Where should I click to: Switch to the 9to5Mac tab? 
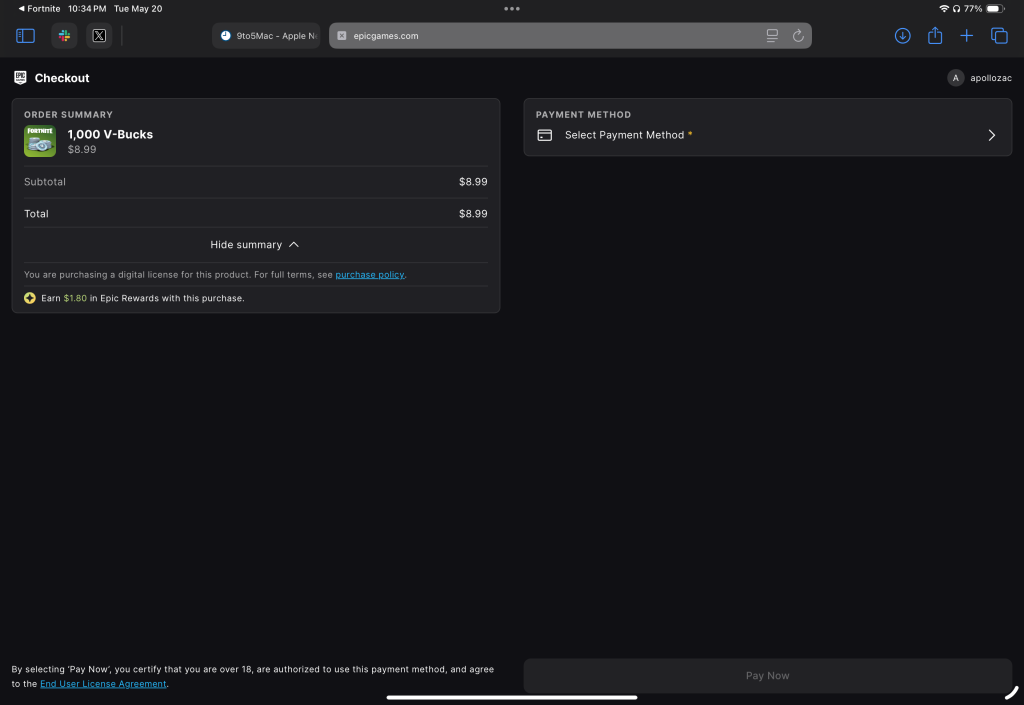tap(266, 36)
